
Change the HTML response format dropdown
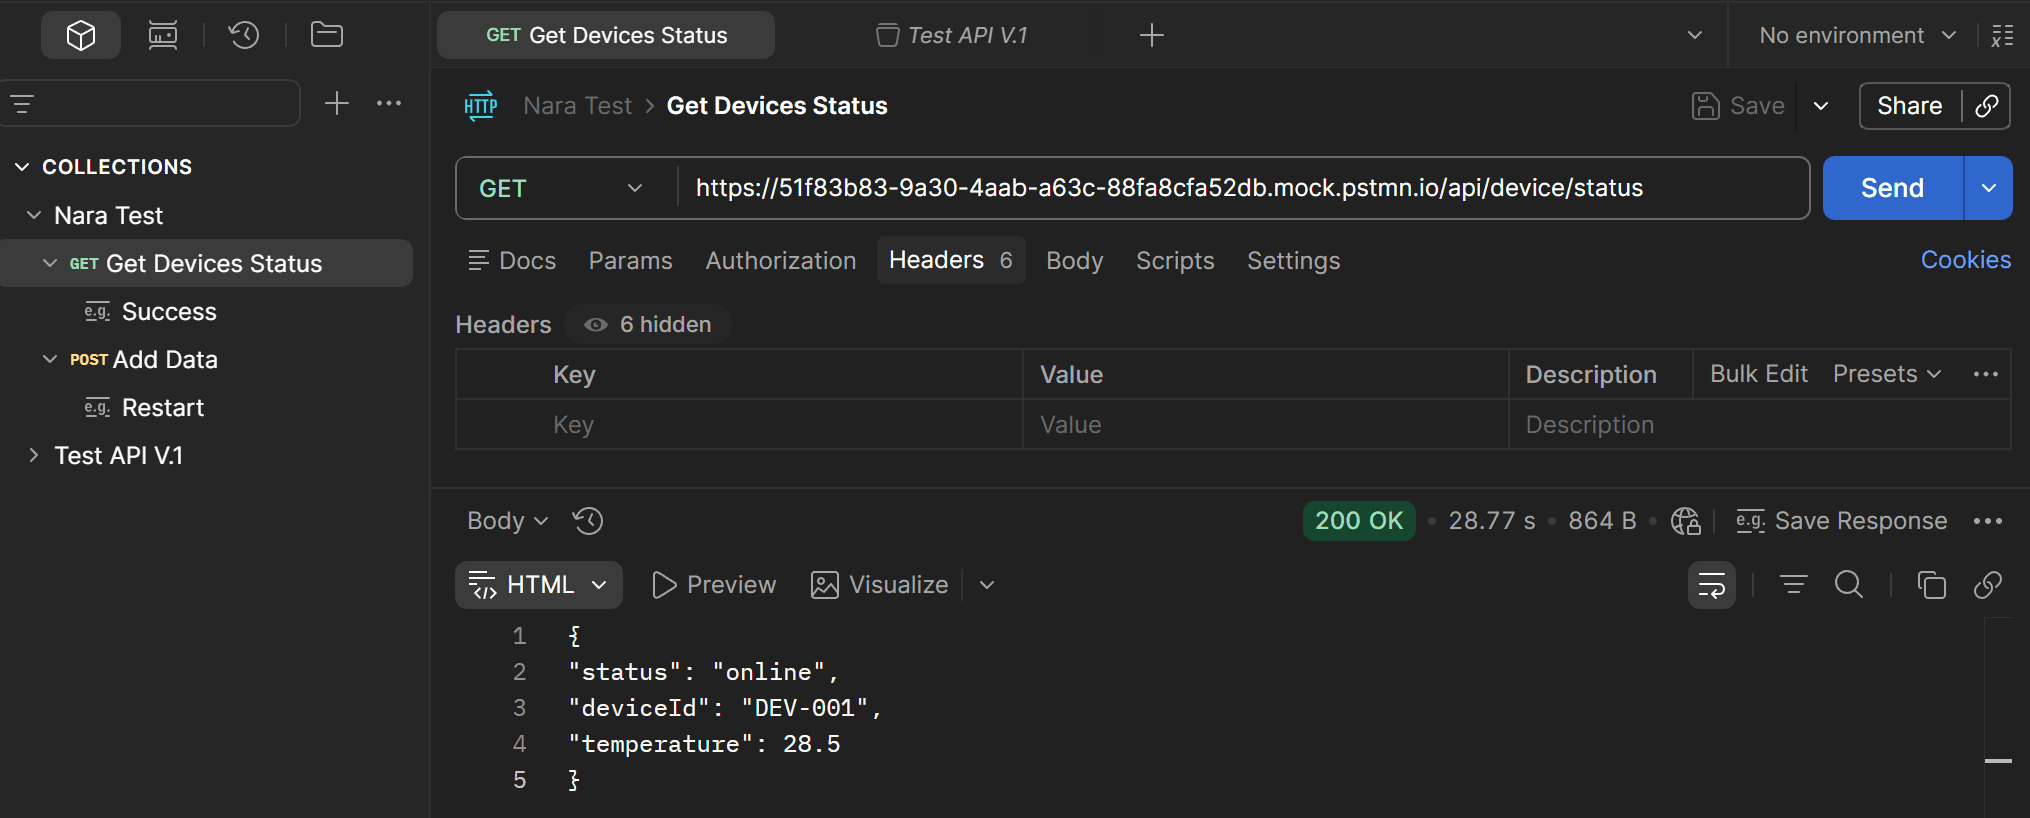click(x=539, y=585)
